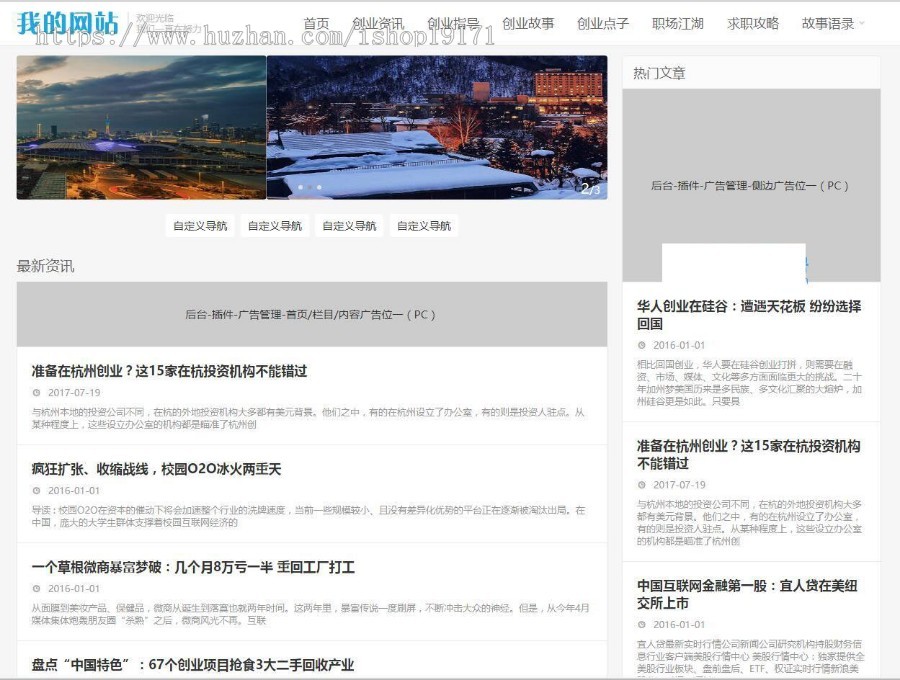Screen dimensions: 900x680
Task: Open the 疯狂扩张、收缩战线 article headline
Action: pos(155,468)
